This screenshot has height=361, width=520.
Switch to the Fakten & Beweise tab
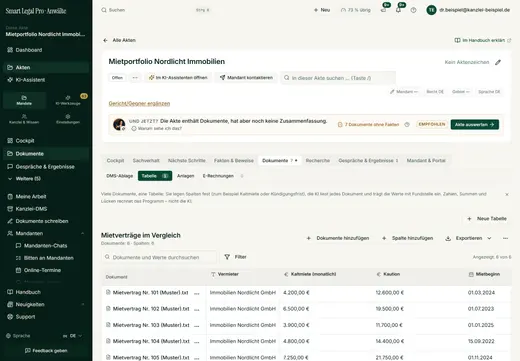(234, 161)
